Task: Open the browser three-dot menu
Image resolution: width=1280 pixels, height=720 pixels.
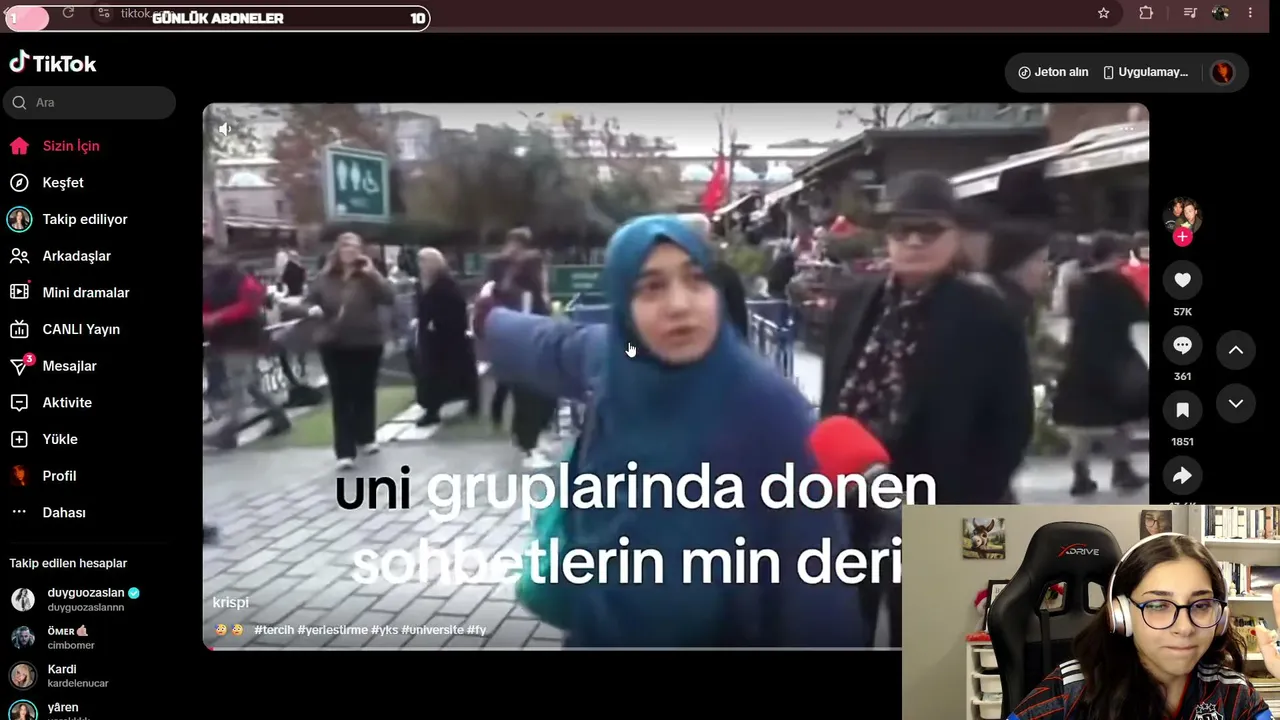Action: 1250,13
